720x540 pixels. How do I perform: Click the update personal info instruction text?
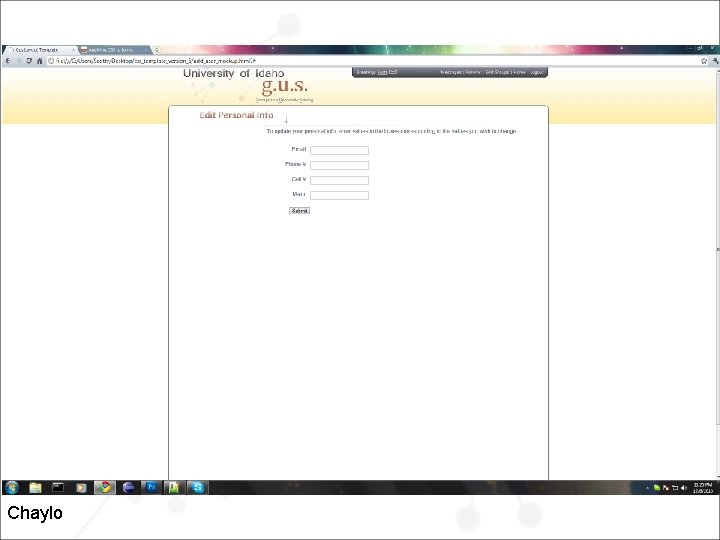391,131
